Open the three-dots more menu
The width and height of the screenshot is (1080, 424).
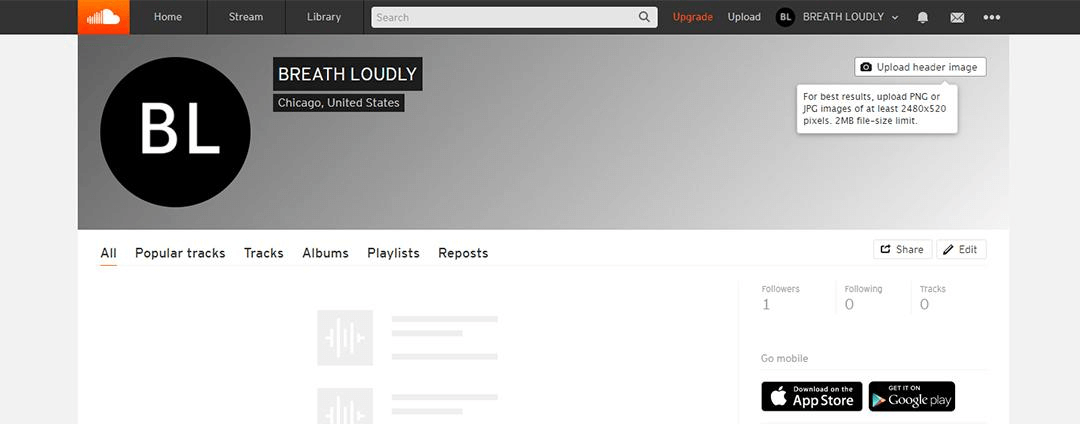point(991,17)
